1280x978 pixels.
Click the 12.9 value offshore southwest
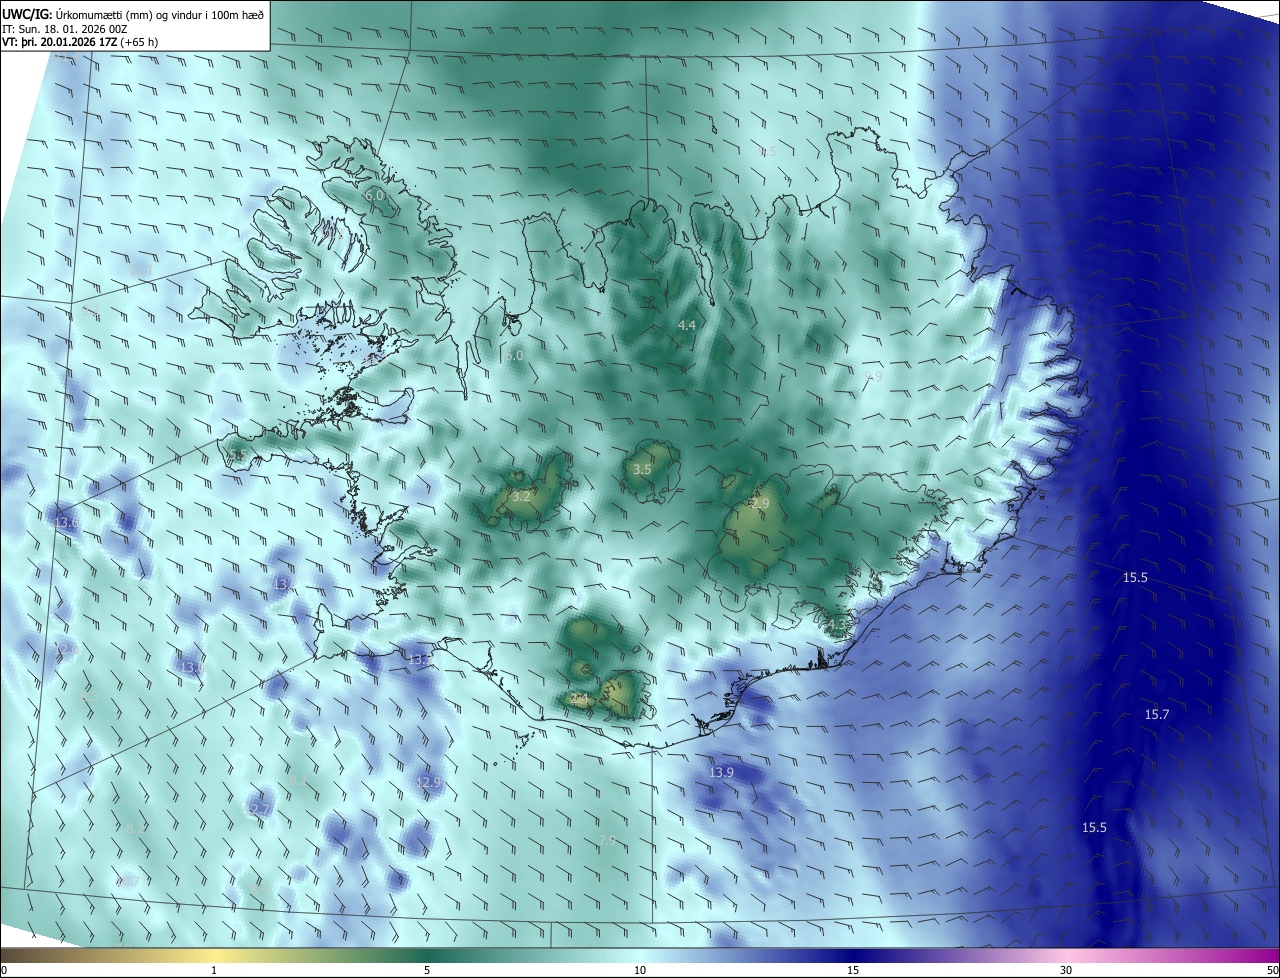coord(428,782)
